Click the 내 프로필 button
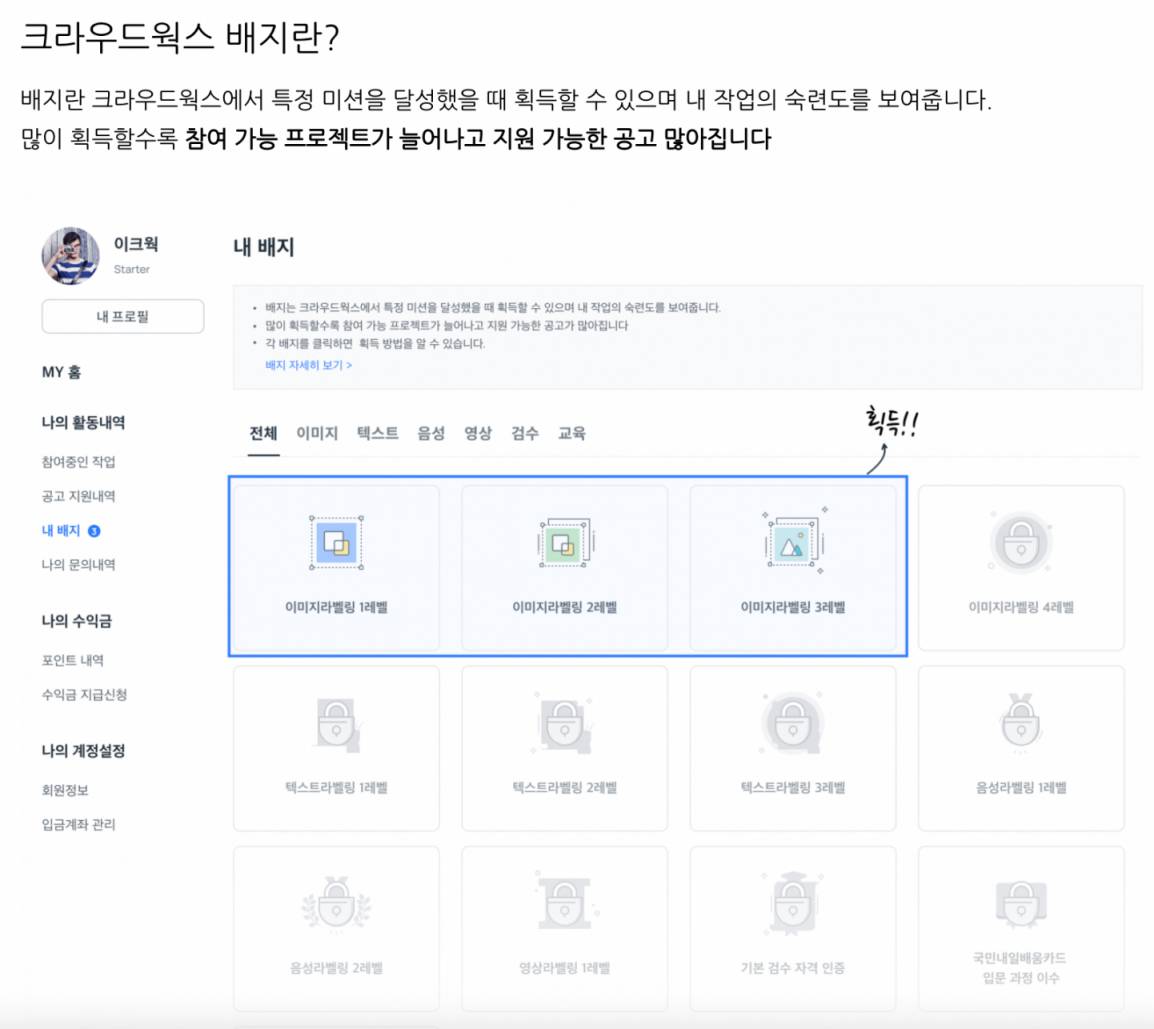Viewport: 1154px width, 1029px height. [122, 316]
